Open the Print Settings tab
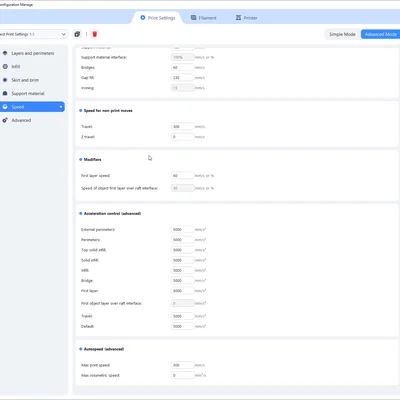The height and width of the screenshot is (400, 400). 157,18
